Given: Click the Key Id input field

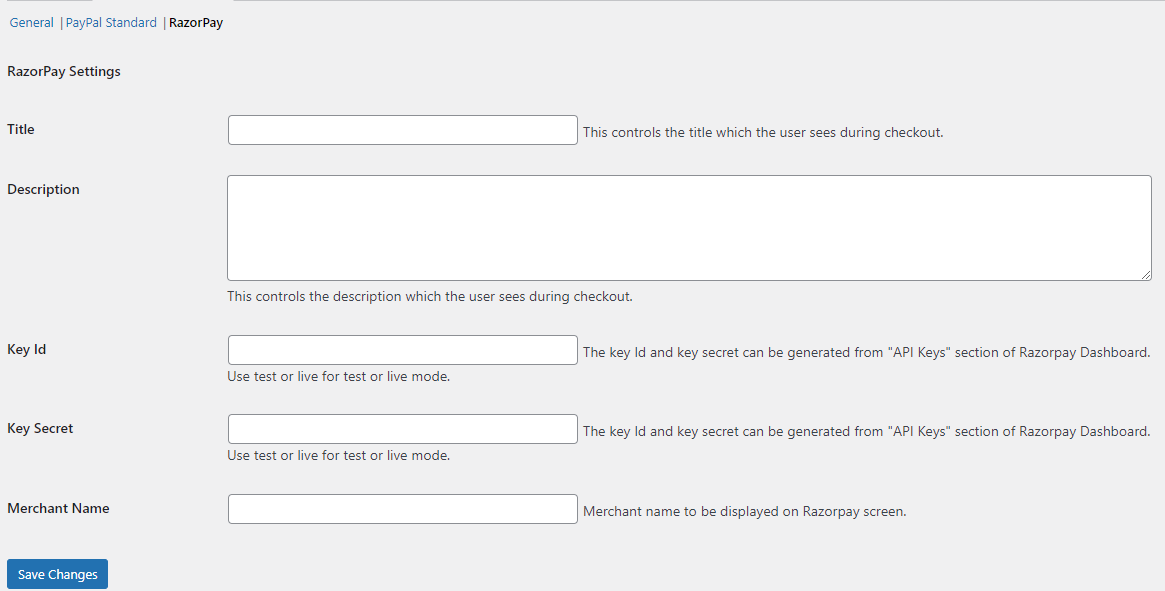Looking at the screenshot, I should point(403,350).
